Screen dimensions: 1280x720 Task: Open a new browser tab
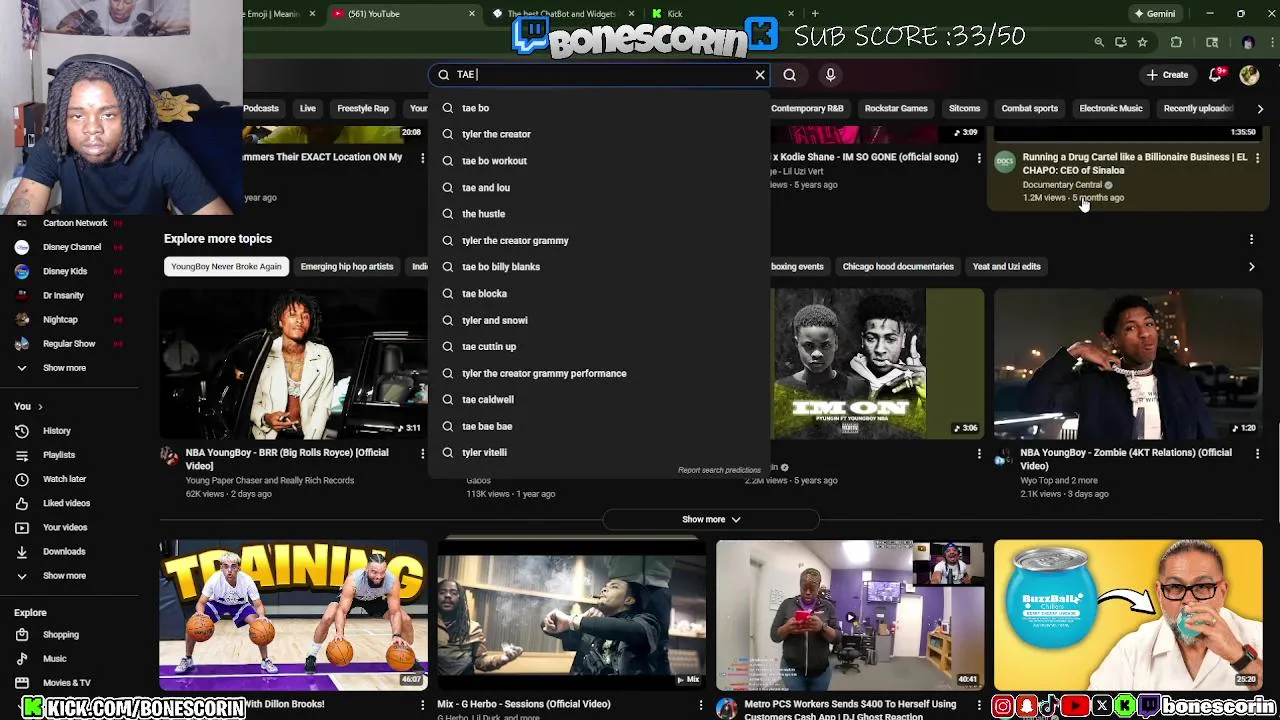[815, 14]
